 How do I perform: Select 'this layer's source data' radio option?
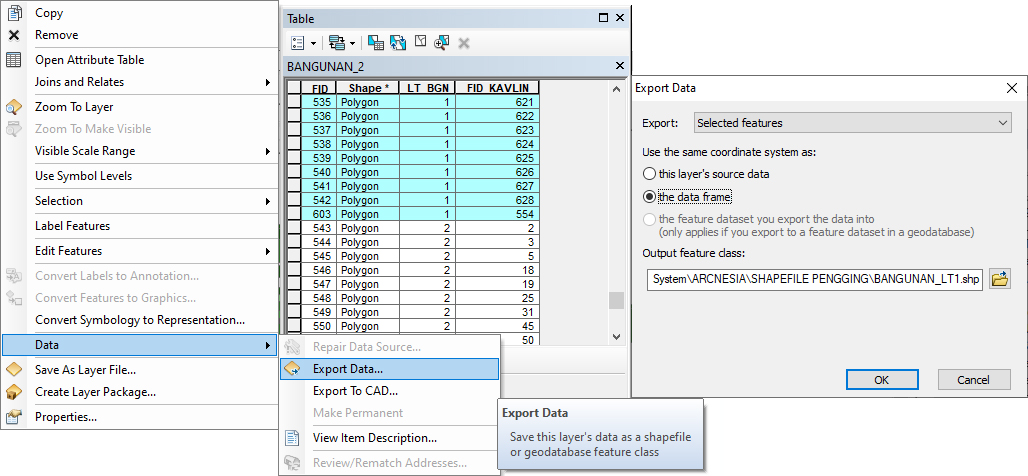649,174
